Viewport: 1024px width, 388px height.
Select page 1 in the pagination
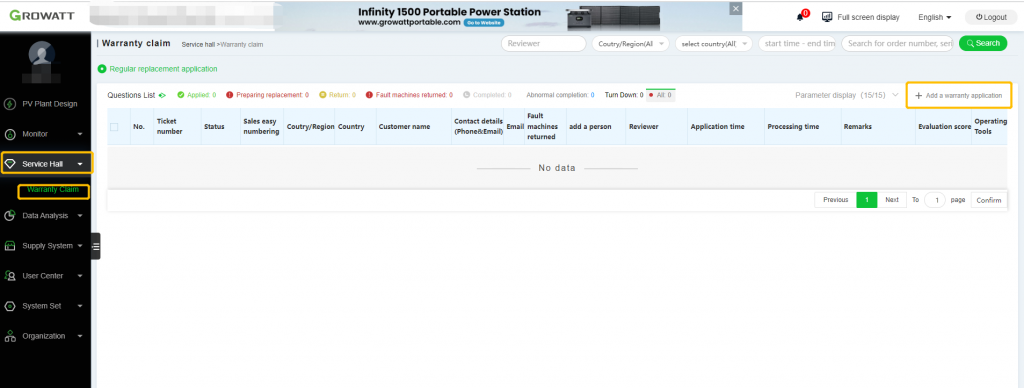click(x=867, y=200)
